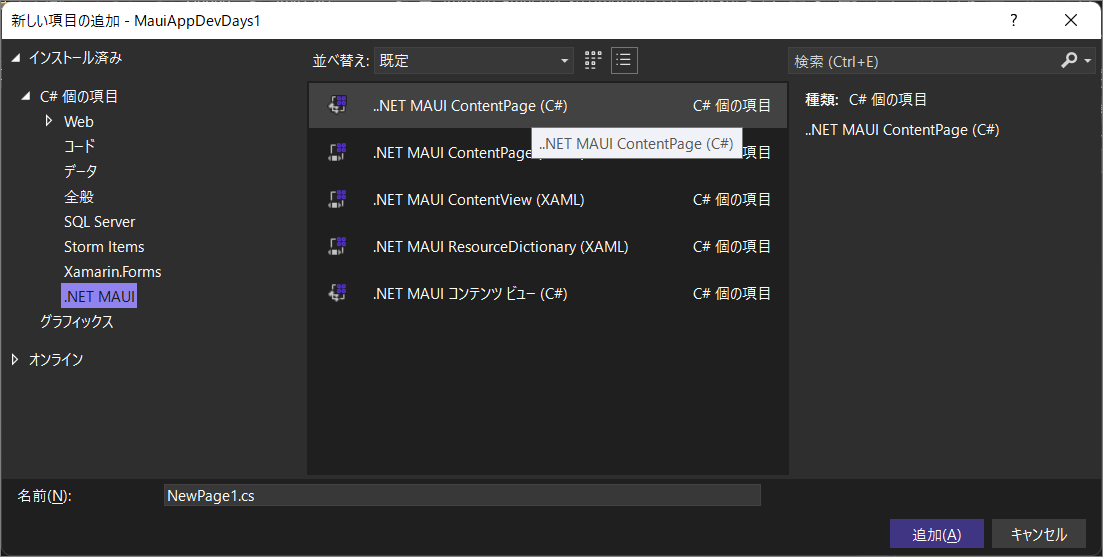Click the 追加(A) button
Image resolution: width=1103 pixels, height=557 pixels.
coord(936,534)
